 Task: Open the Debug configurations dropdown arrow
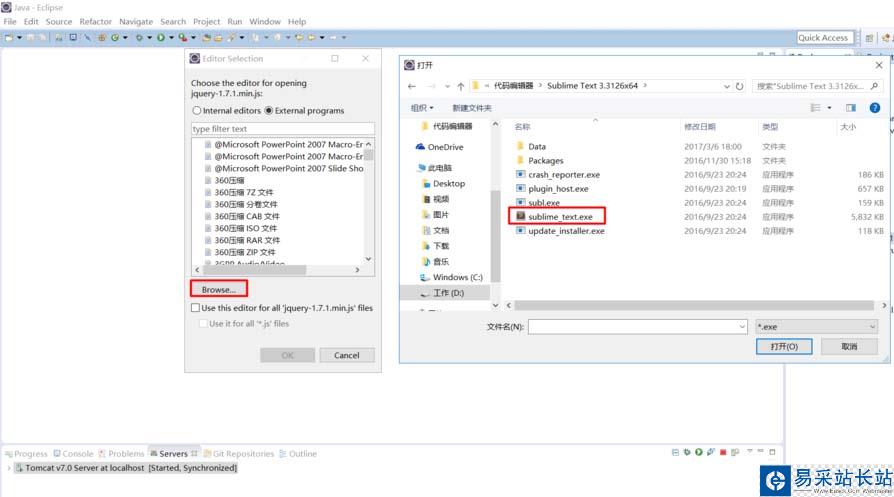(149, 38)
